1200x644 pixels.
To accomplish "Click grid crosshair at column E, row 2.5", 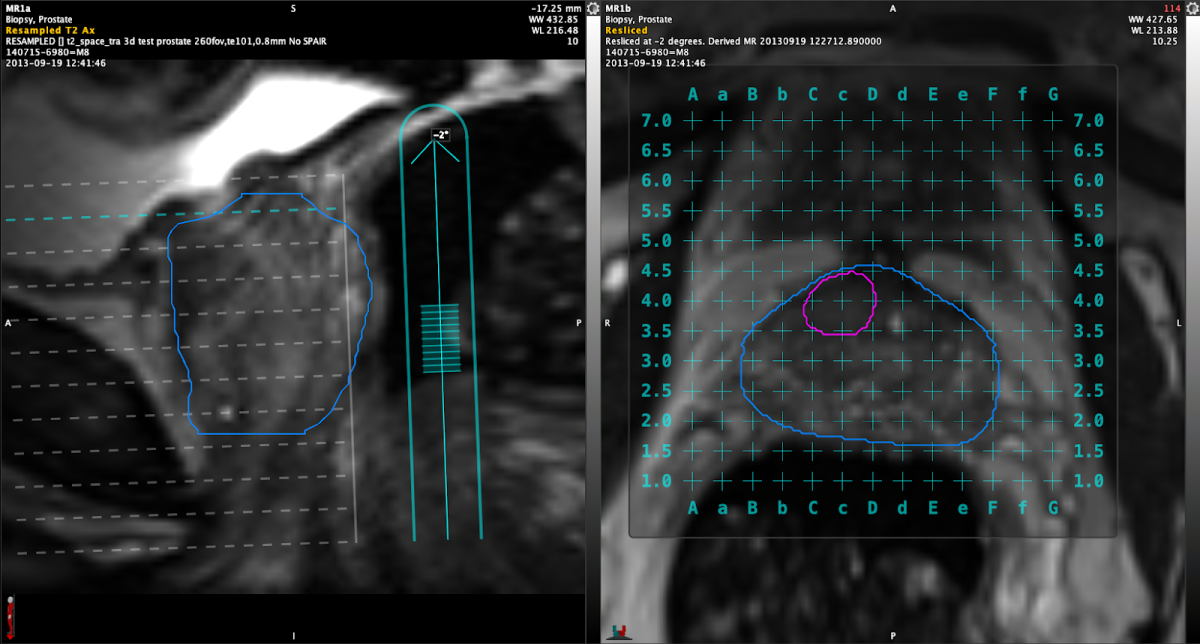I will [x=933, y=390].
